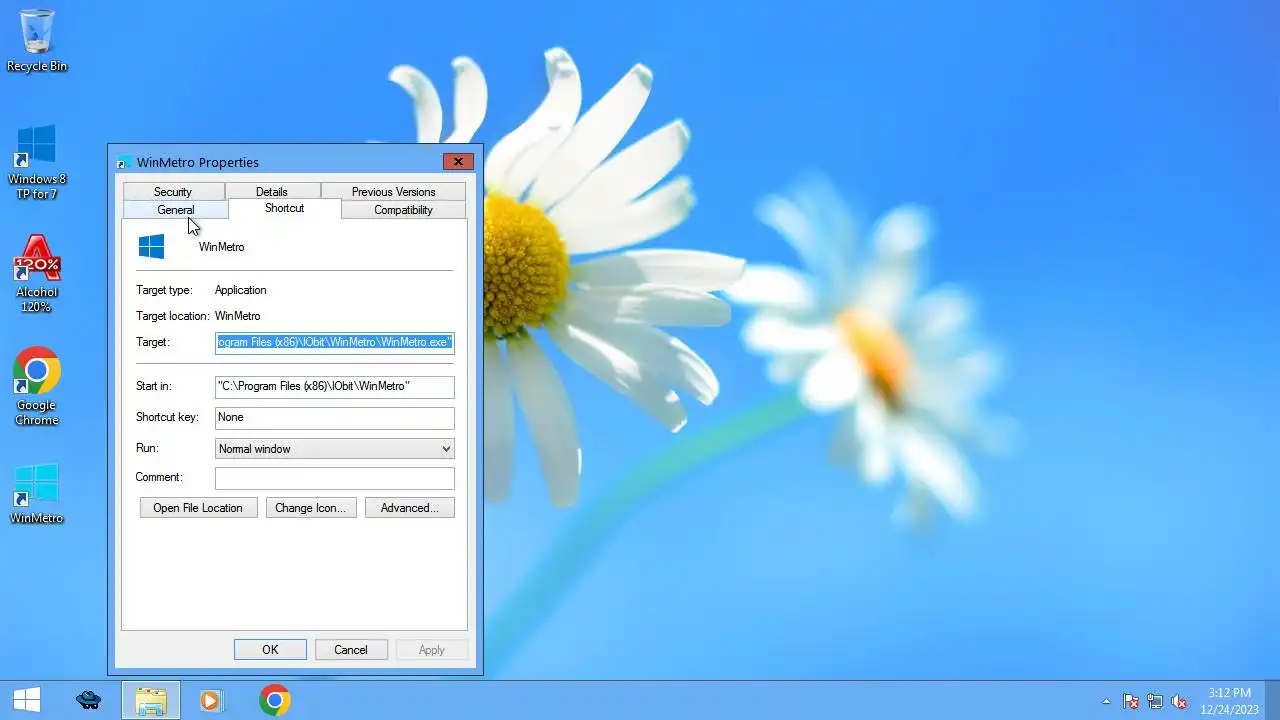
Task: Close the WinMetro Properties window
Action: pyautogui.click(x=458, y=162)
